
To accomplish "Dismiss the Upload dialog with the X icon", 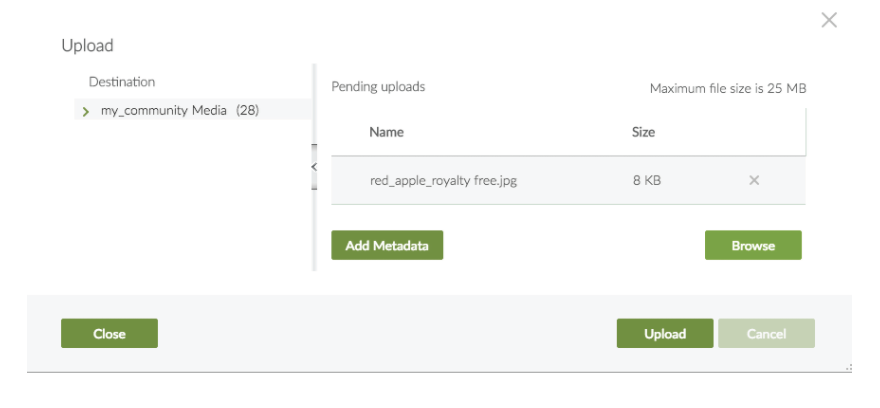I will point(828,20).
